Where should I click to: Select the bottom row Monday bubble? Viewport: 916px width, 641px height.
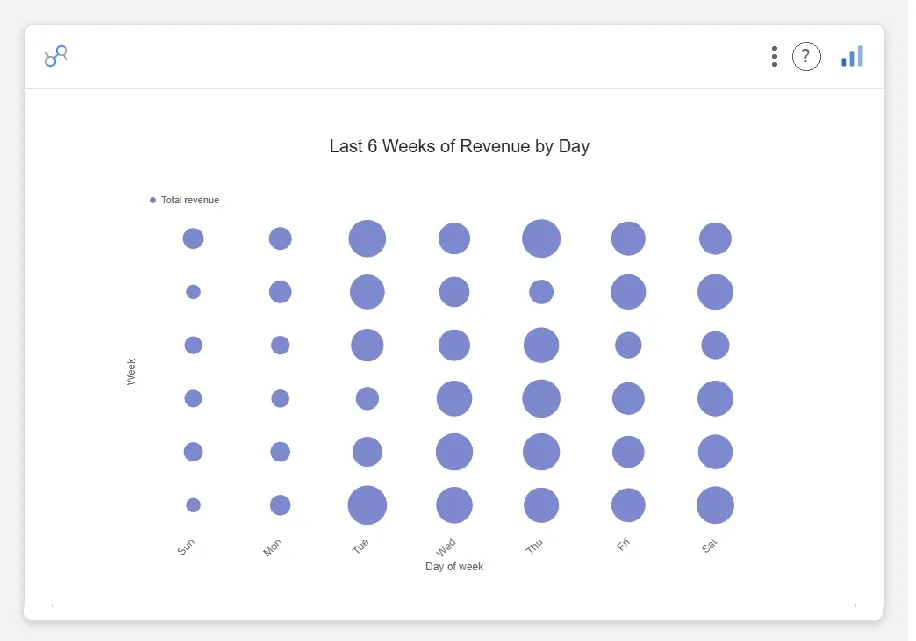(x=280, y=505)
